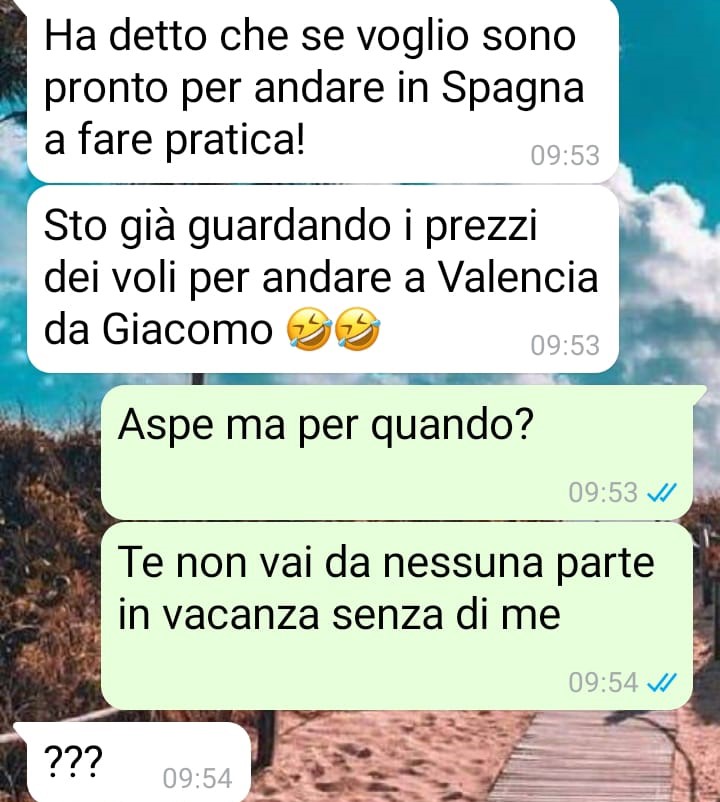Click the 09:54 timestamp on vacanza message
Image resolution: width=720 pixels, height=802 pixels.
[x=603, y=682]
